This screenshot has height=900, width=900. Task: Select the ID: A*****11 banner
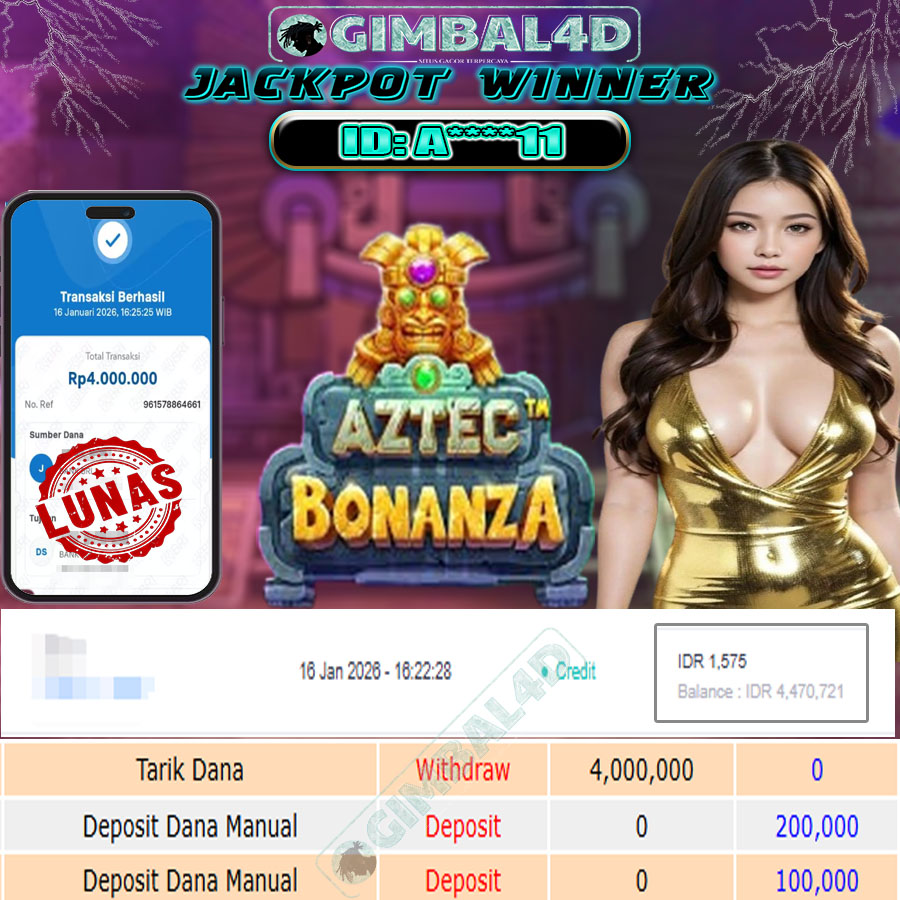coord(450,141)
